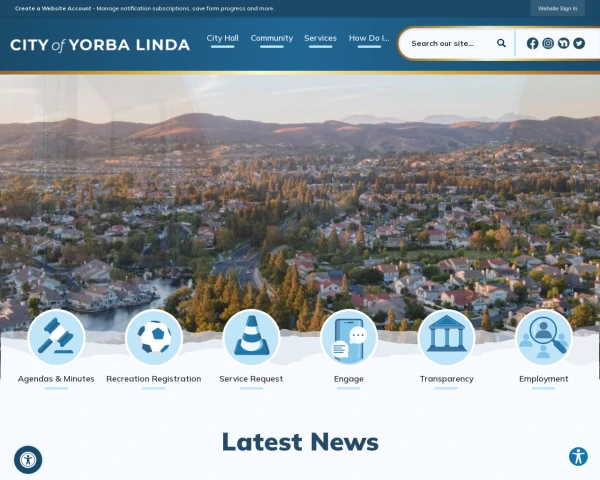Focus the Search our site input field

(x=450, y=43)
